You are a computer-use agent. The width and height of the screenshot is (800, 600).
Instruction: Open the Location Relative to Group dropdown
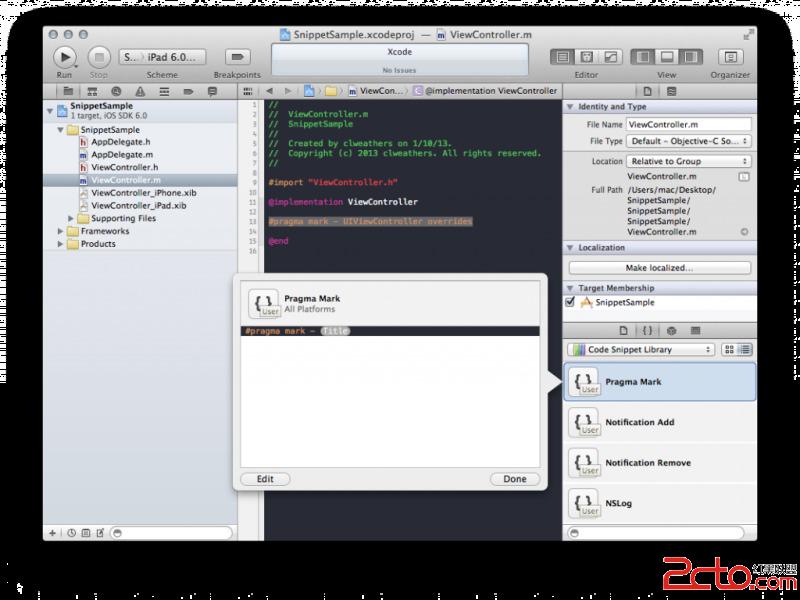(688, 161)
